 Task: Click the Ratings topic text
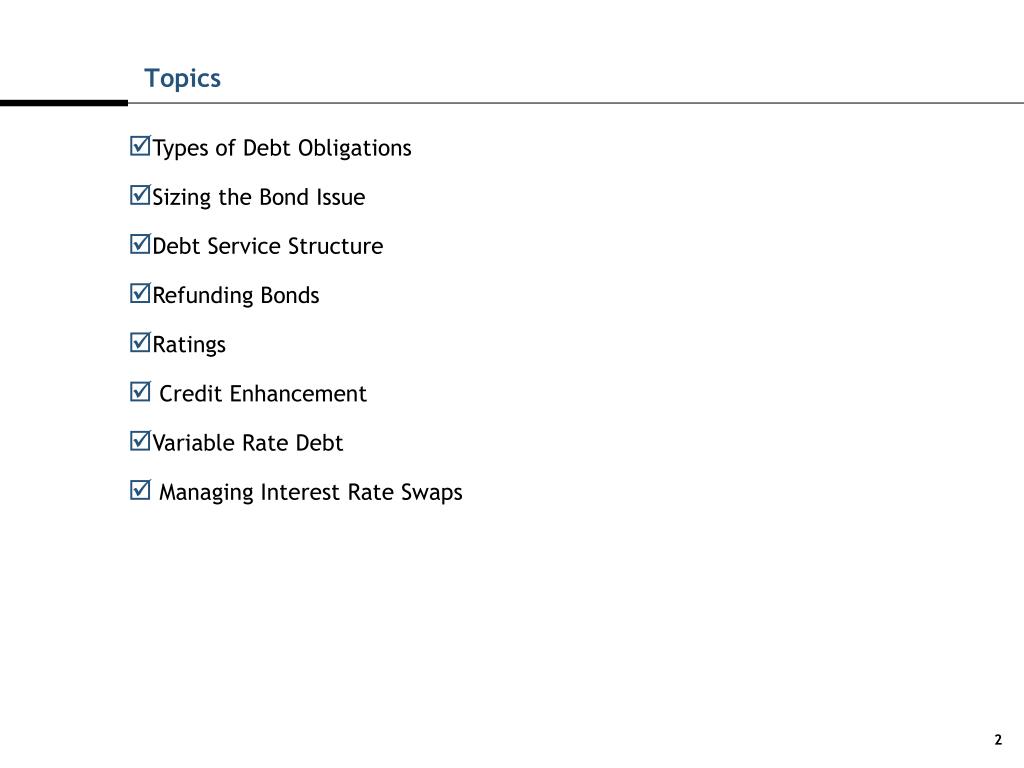(x=189, y=344)
